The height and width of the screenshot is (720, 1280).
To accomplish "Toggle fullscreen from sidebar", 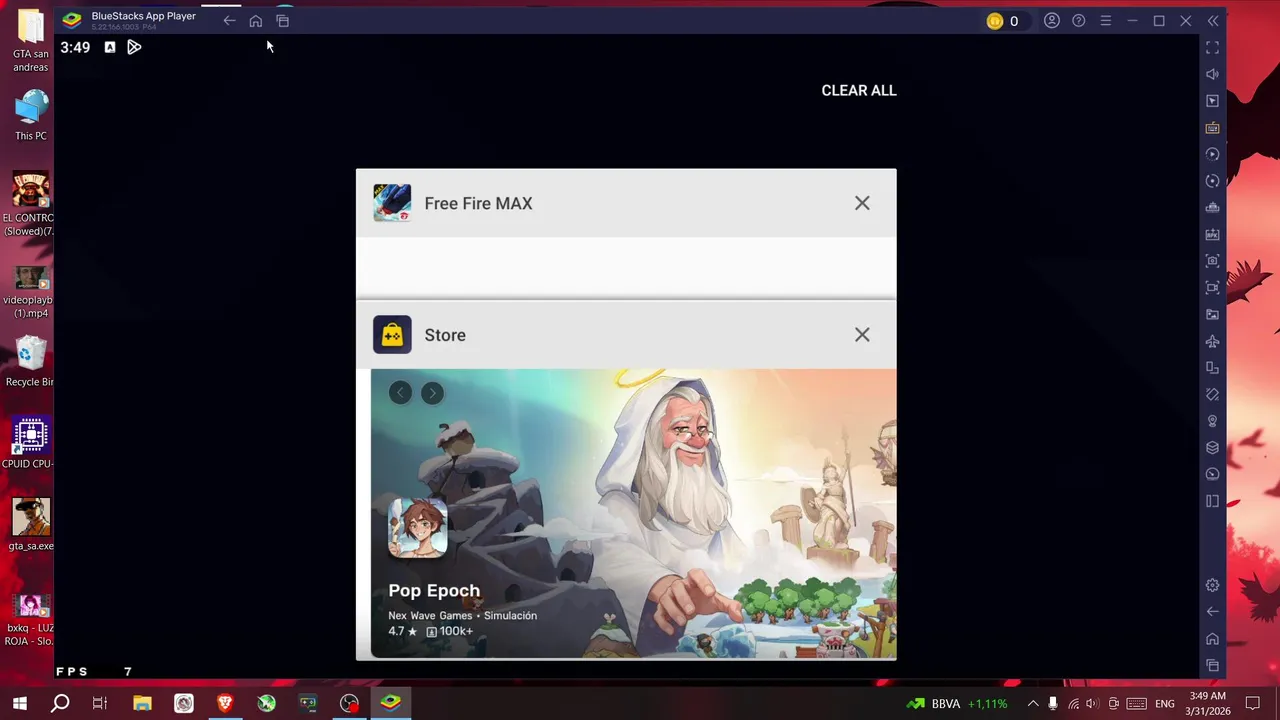I will (1213, 47).
